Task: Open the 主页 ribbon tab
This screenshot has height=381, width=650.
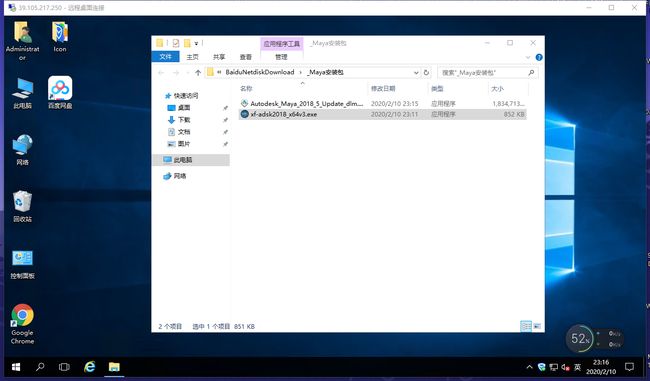Action: 192,57
